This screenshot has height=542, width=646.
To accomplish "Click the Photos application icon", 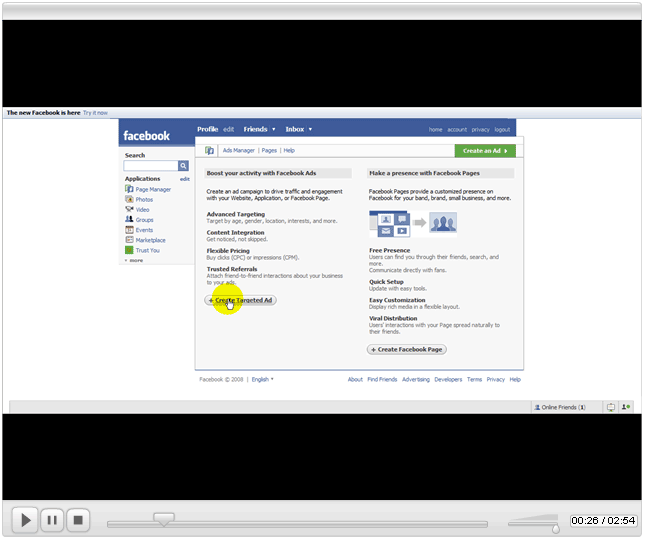I will point(130,200).
